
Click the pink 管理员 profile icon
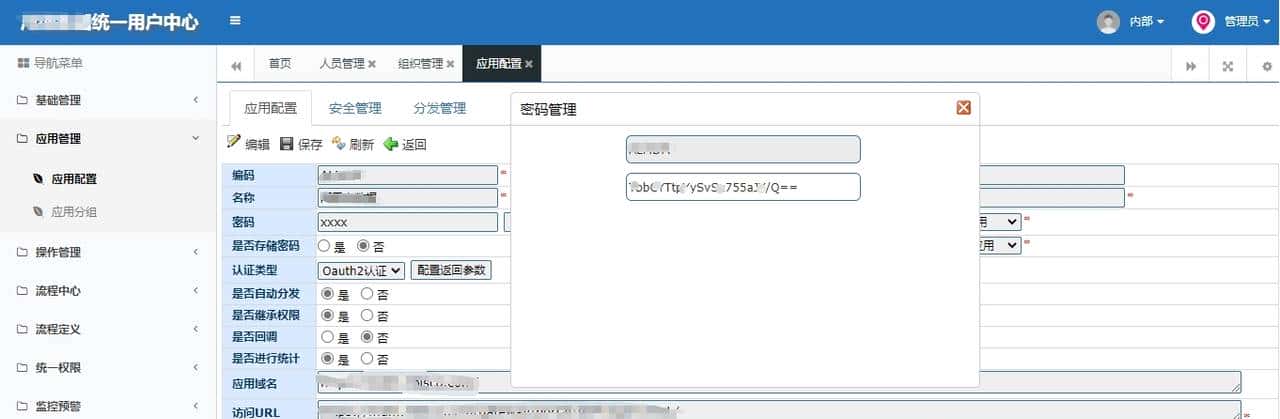tap(1203, 22)
